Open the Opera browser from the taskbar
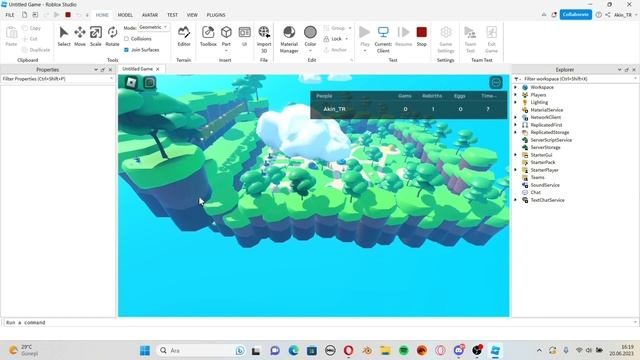Viewport: 640px width, 360px height. click(x=348, y=351)
